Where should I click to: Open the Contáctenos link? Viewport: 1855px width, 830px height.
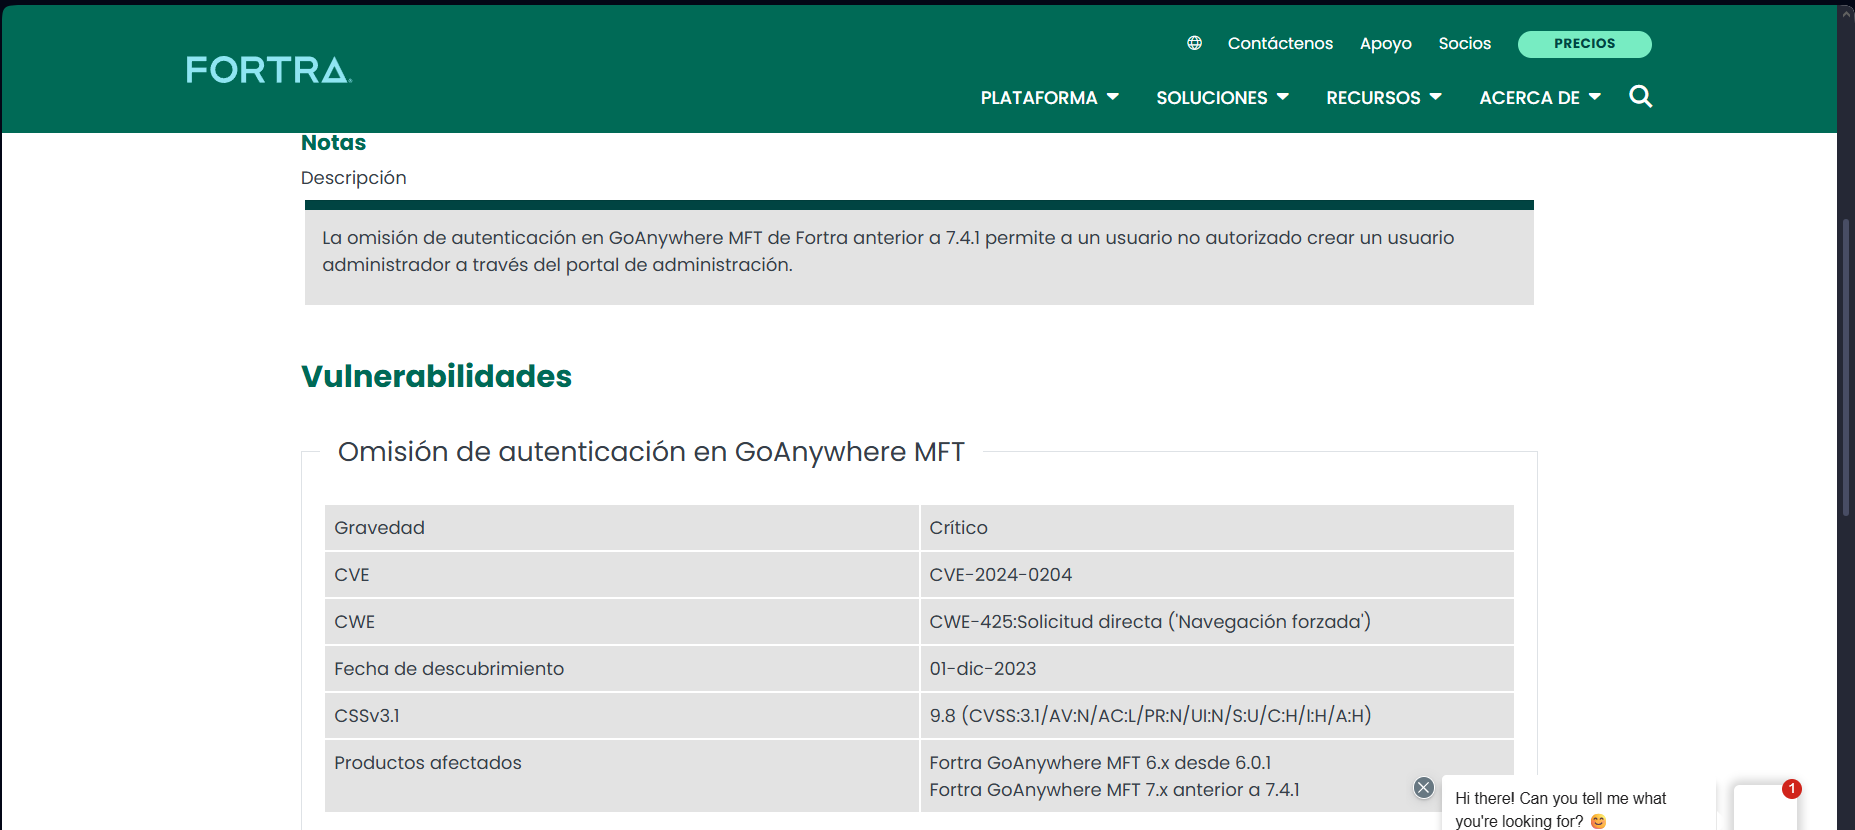[1280, 43]
